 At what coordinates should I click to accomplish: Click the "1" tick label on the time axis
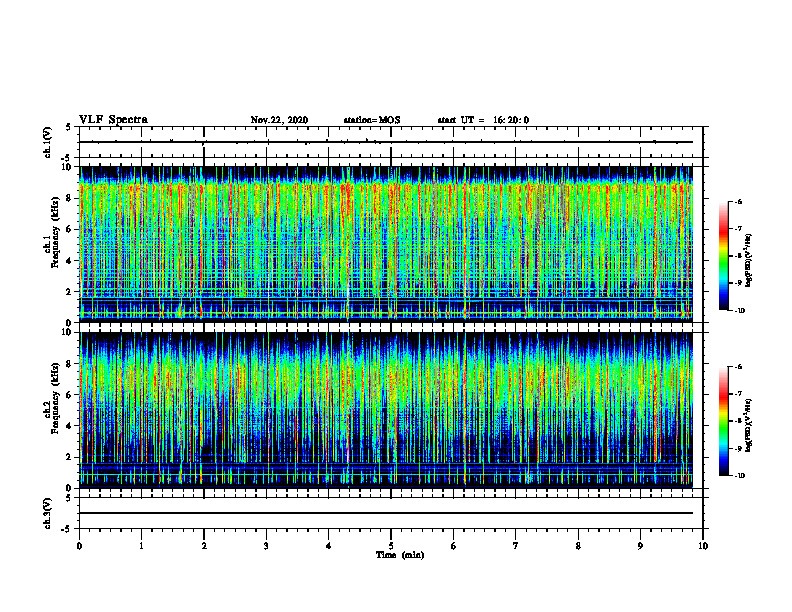coord(141,546)
